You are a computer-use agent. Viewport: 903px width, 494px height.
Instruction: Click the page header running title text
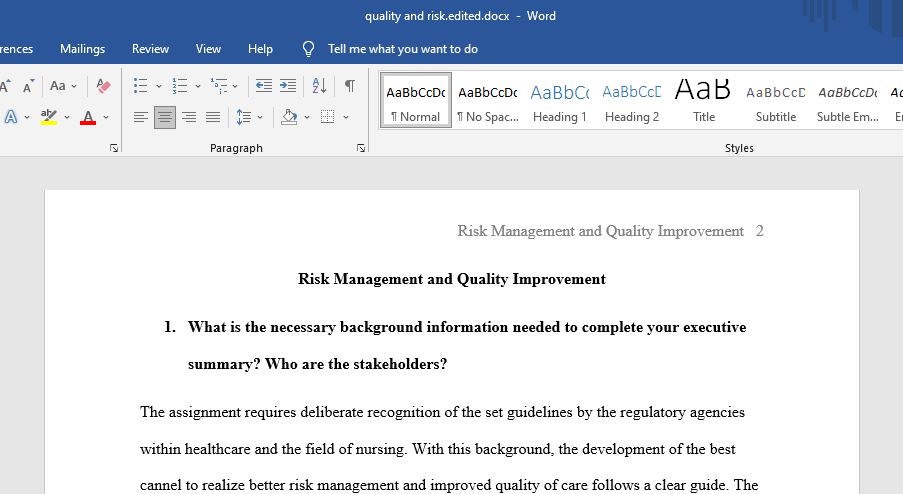601,231
